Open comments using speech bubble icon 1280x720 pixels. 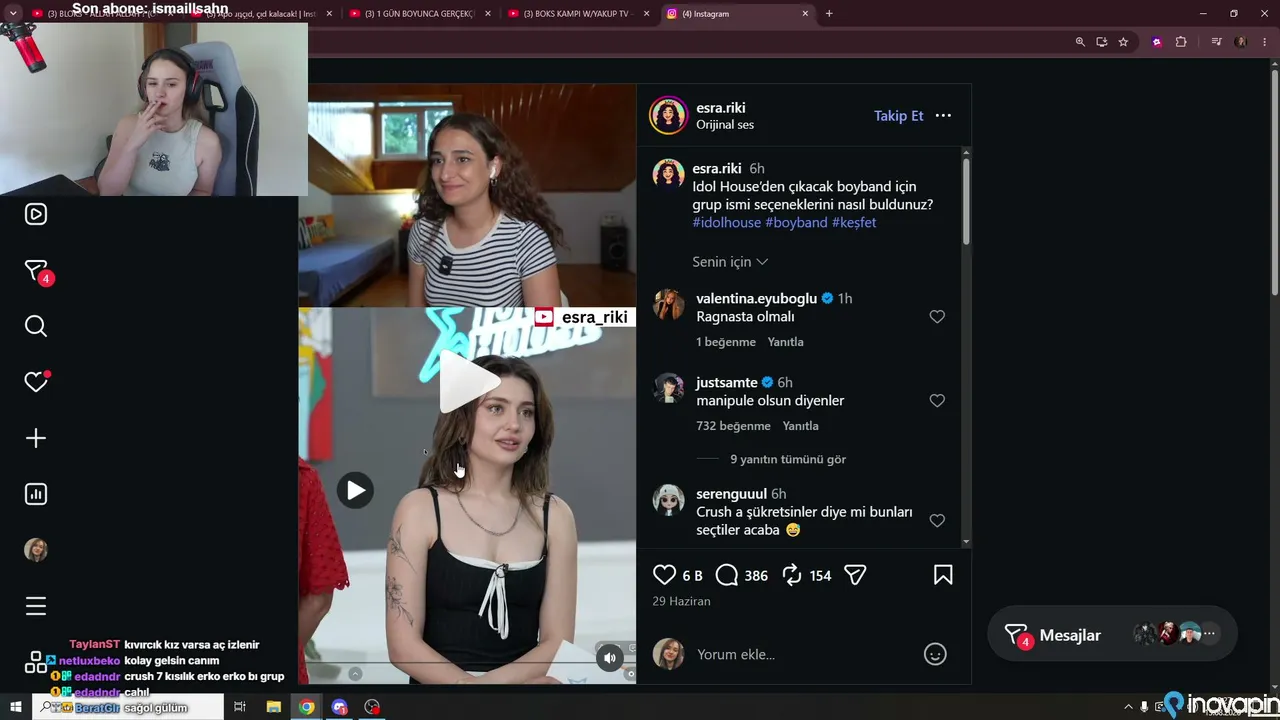pyautogui.click(x=727, y=575)
